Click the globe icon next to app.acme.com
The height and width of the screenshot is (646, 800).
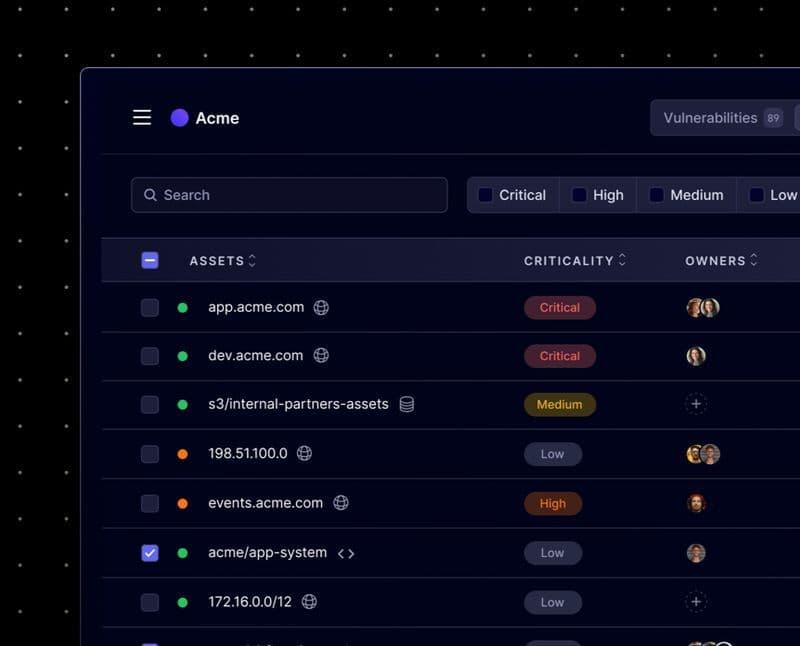click(320, 307)
